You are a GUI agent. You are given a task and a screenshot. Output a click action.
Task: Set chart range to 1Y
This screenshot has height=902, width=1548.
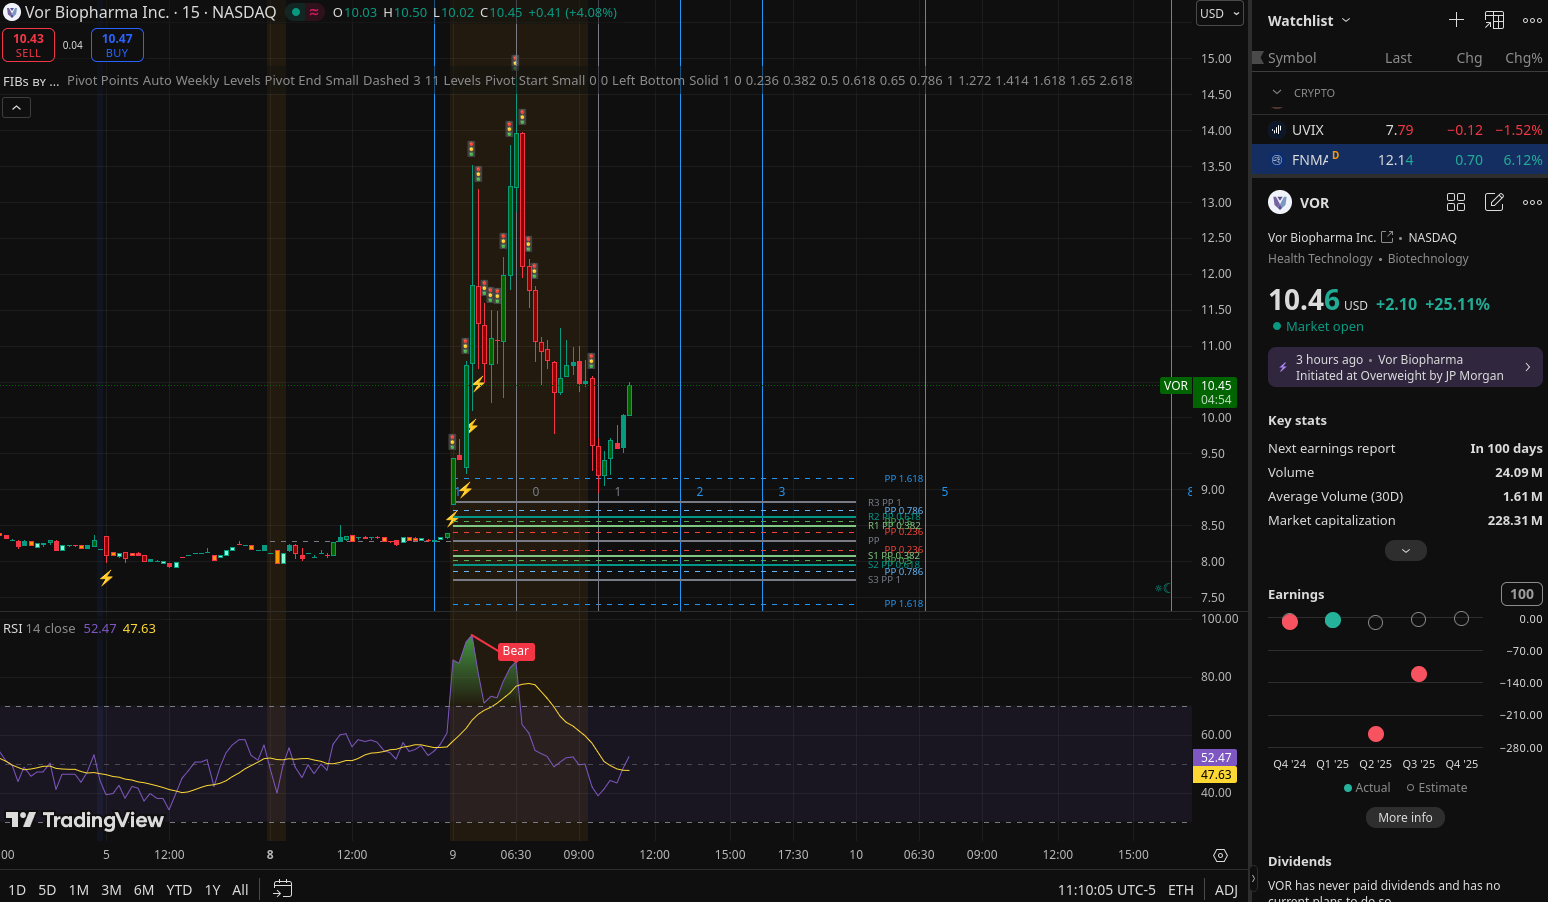212,890
